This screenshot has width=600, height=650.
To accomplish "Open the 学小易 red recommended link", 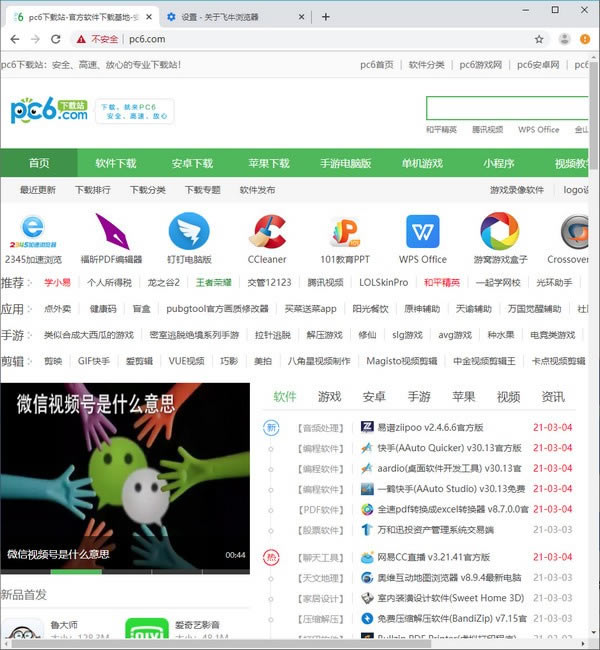I will pyautogui.click(x=58, y=282).
